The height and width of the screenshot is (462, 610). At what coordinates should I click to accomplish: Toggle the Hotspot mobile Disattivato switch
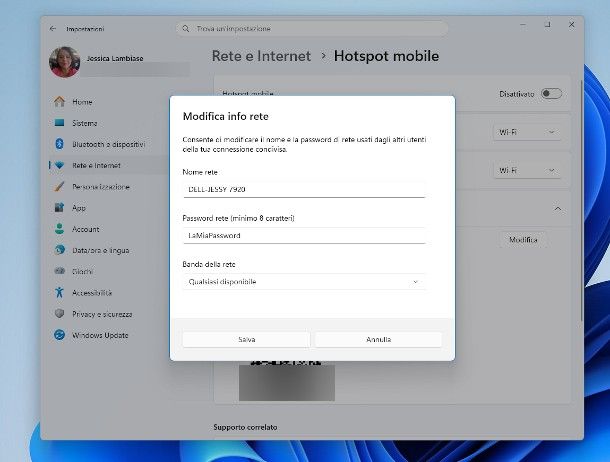pos(551,94)
